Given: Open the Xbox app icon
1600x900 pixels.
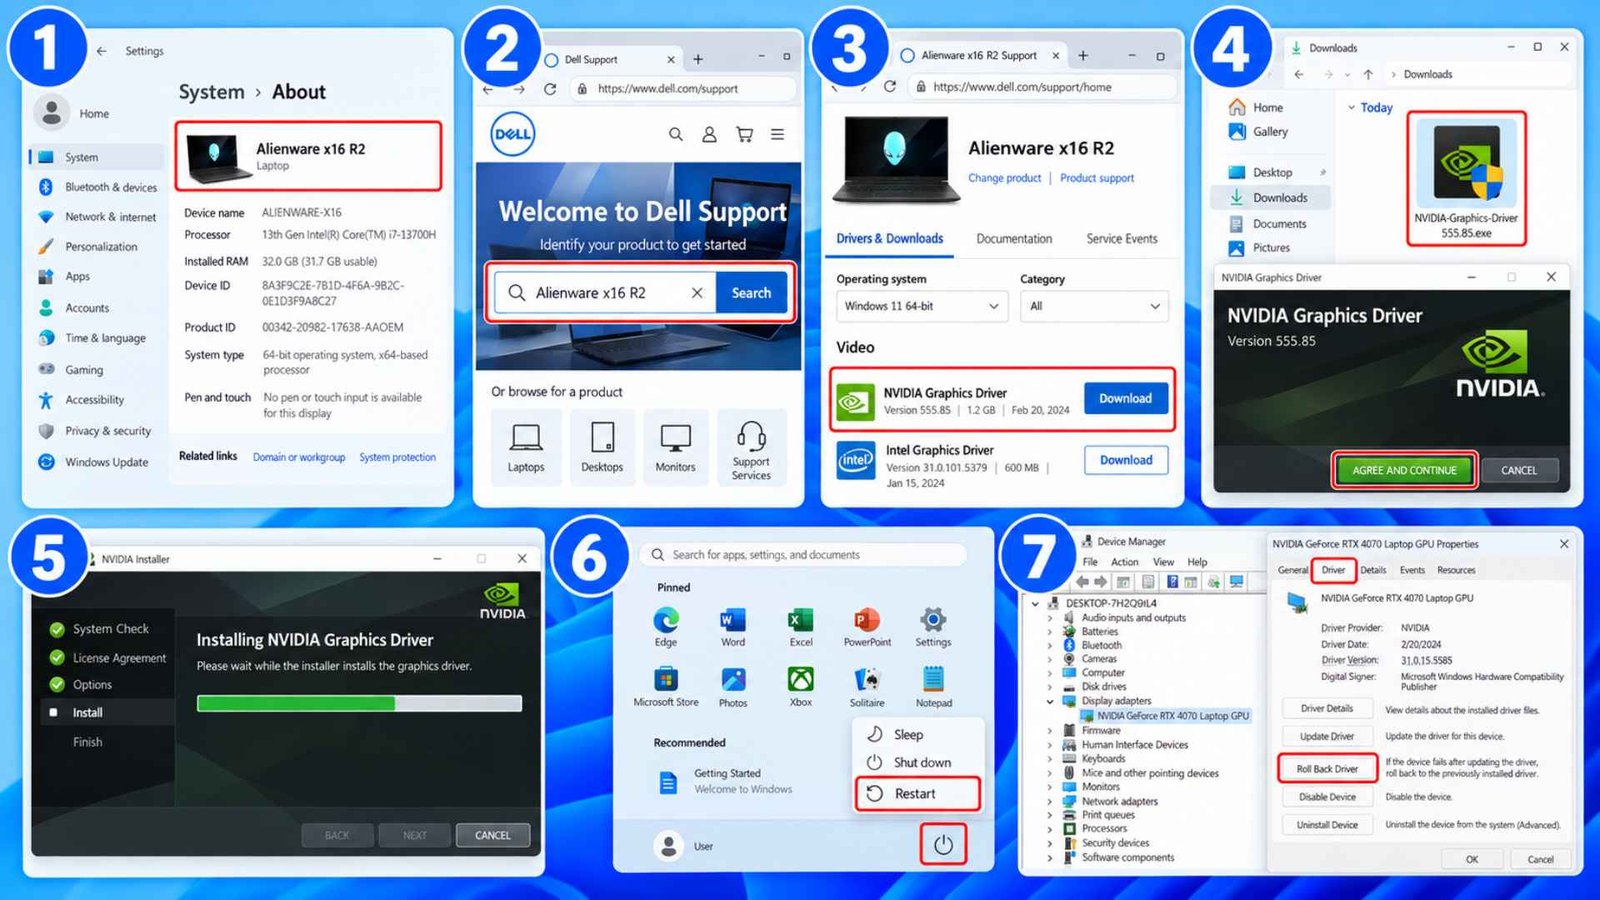Looking at the screenshot, I should (x=800, y=687).
